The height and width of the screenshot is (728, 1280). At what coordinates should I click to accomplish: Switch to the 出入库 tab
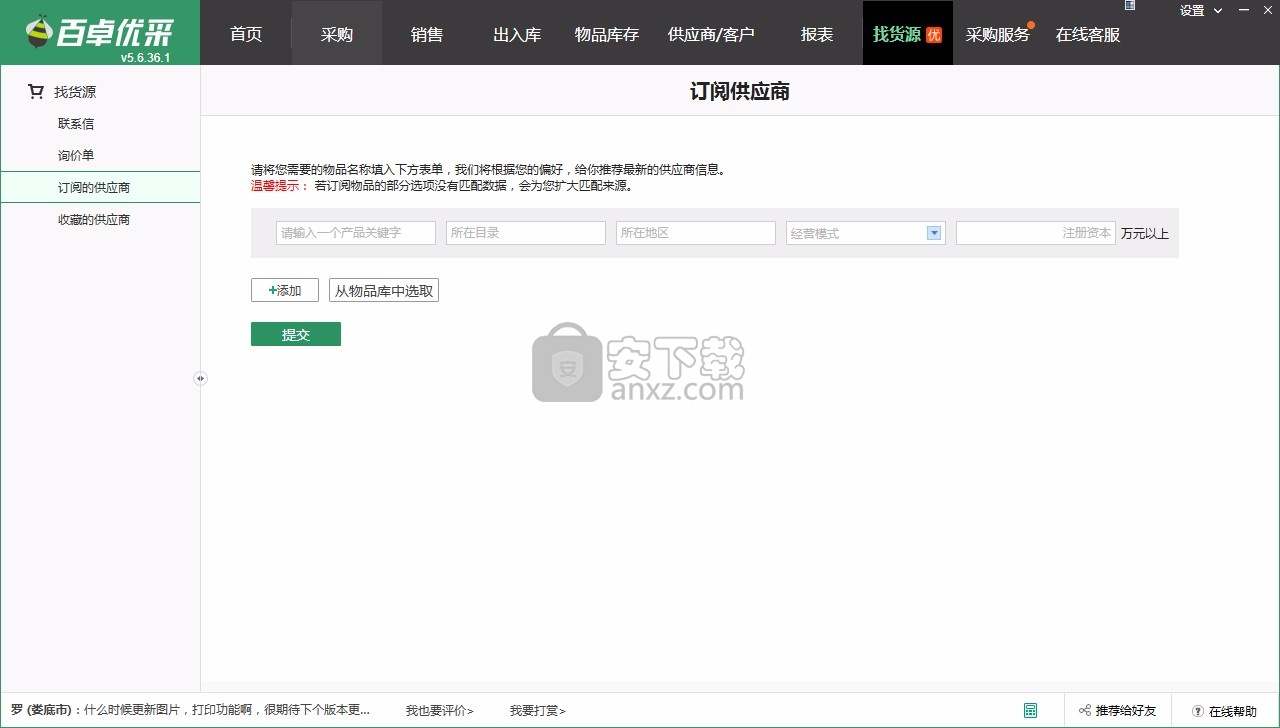tap(517, 34)
